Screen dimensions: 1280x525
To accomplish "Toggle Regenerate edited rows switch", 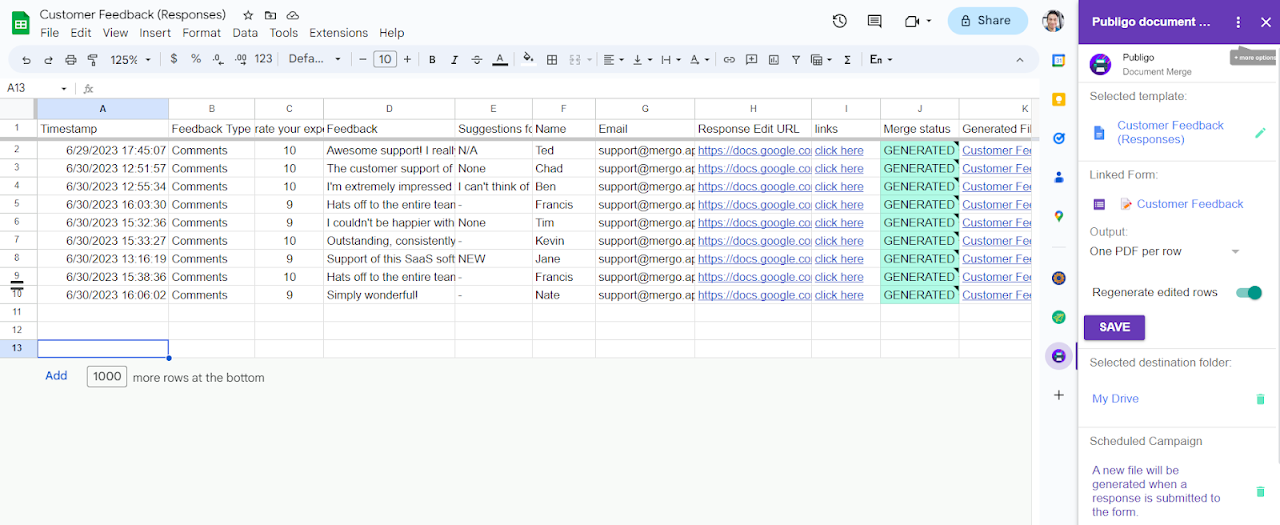I will [1249, 292].
